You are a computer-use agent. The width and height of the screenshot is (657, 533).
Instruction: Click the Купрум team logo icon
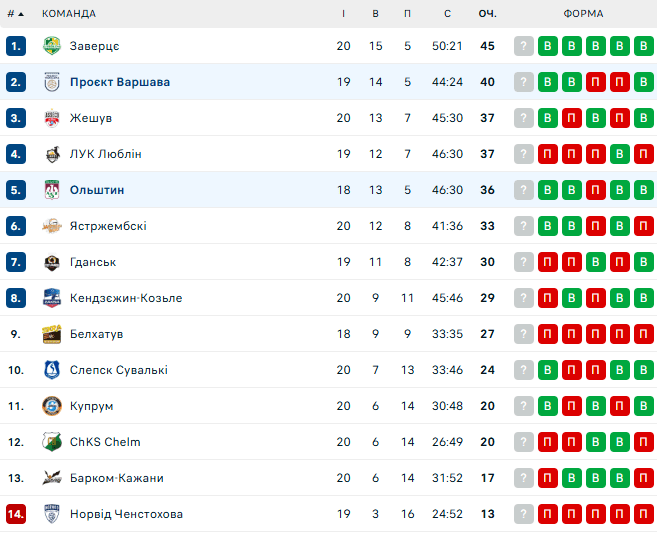point(52,406)
